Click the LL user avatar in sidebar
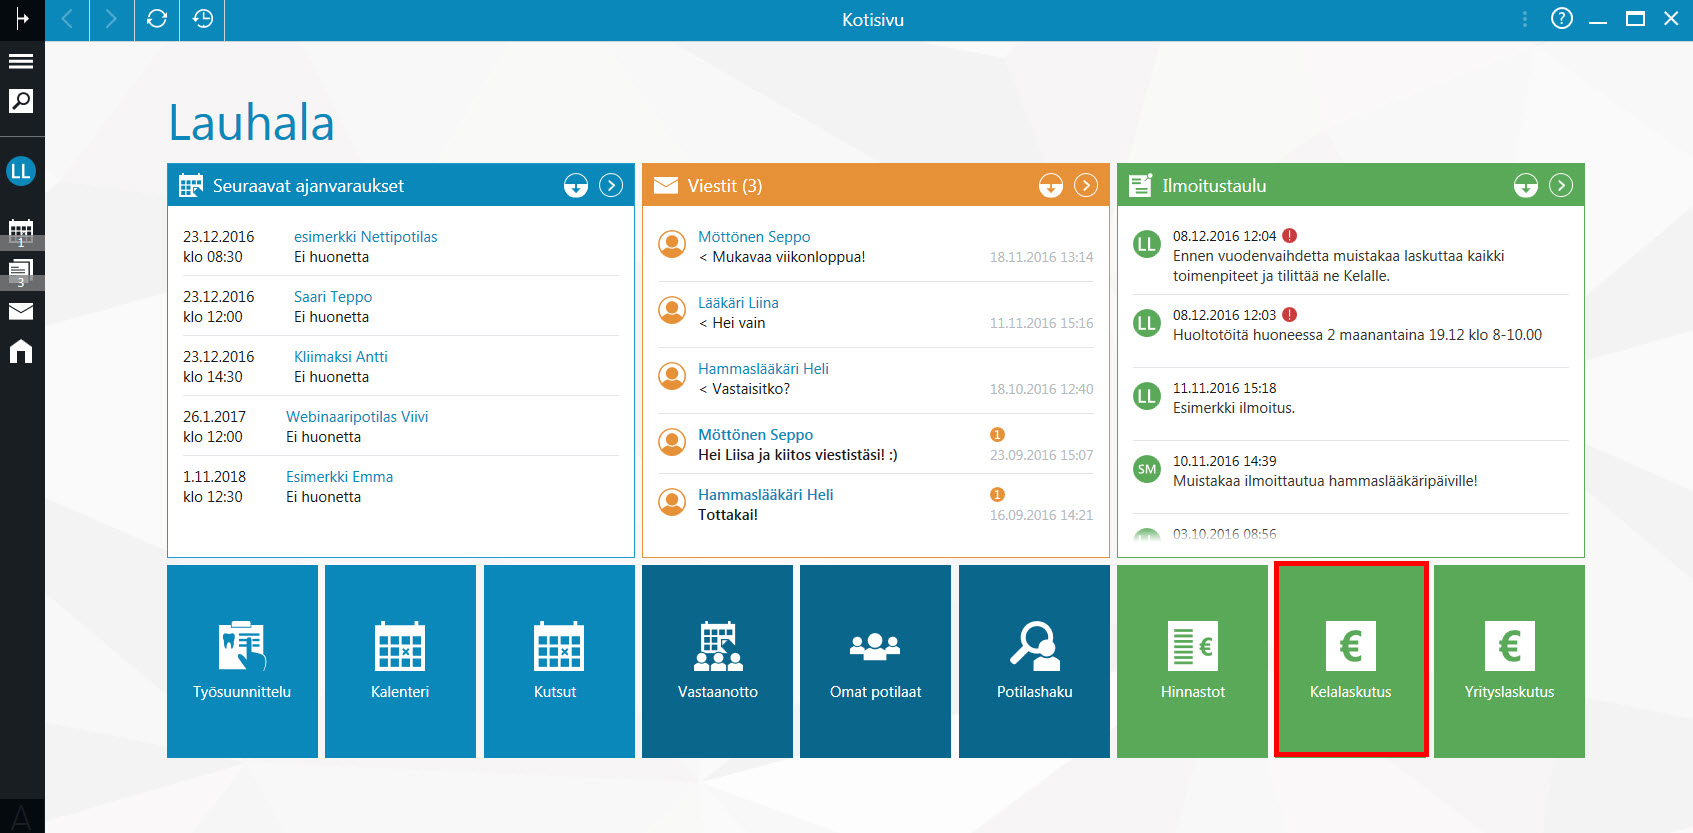This screenshot has width=1693, height=833. point(21,171)
